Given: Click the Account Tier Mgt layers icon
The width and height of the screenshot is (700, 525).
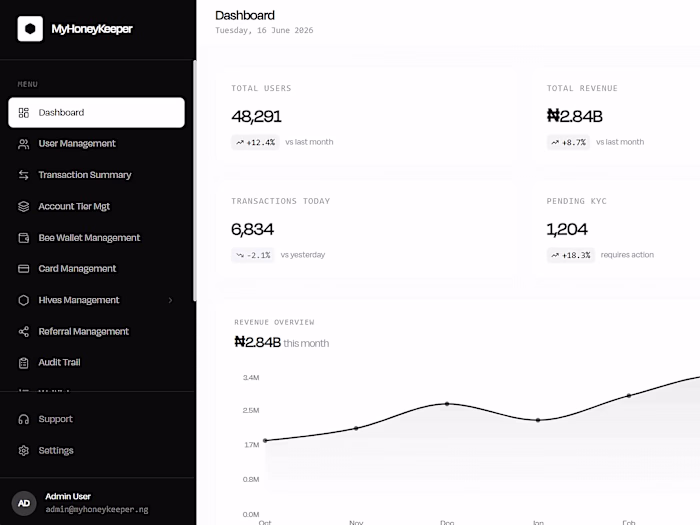Looking at the screenshot, I should (x=24, y=206).
